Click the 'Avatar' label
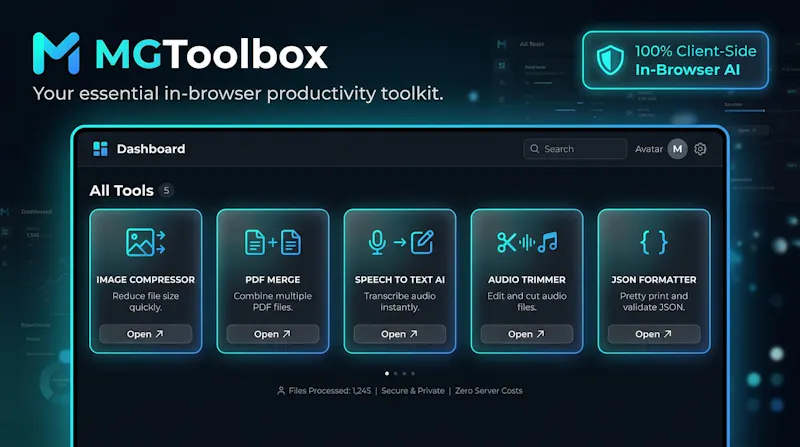This screenshot has width=800, height=447. tap(648, 148)
